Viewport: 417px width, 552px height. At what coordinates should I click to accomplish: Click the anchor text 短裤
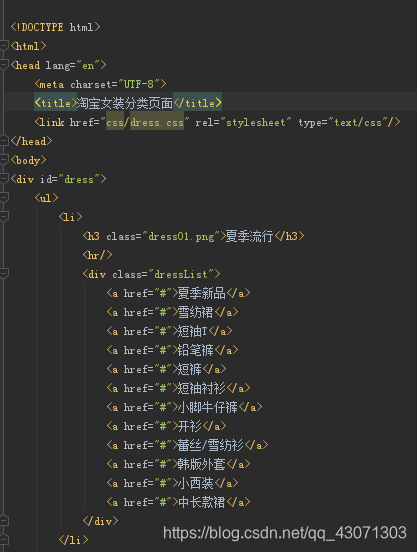coord(189,369)
